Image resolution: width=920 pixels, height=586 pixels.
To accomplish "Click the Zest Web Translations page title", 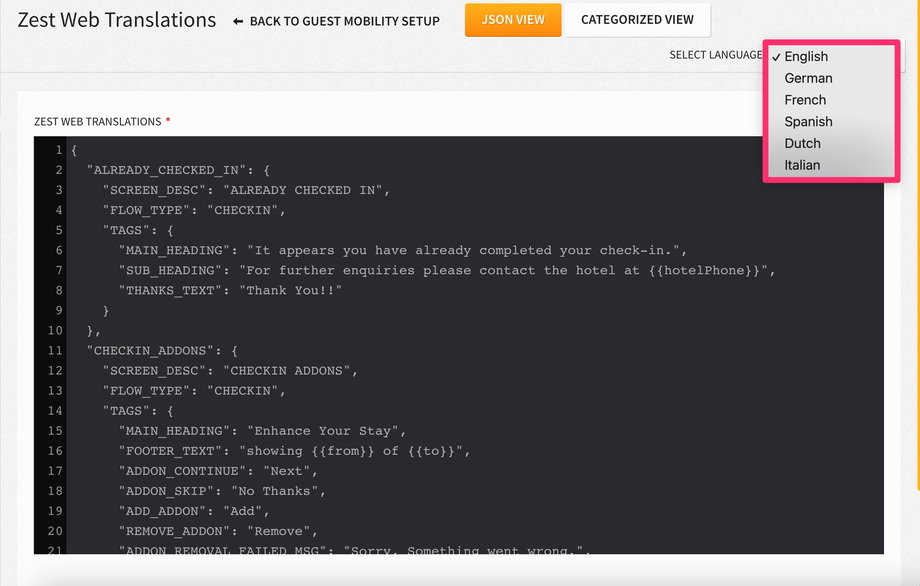I will [117, 20].
